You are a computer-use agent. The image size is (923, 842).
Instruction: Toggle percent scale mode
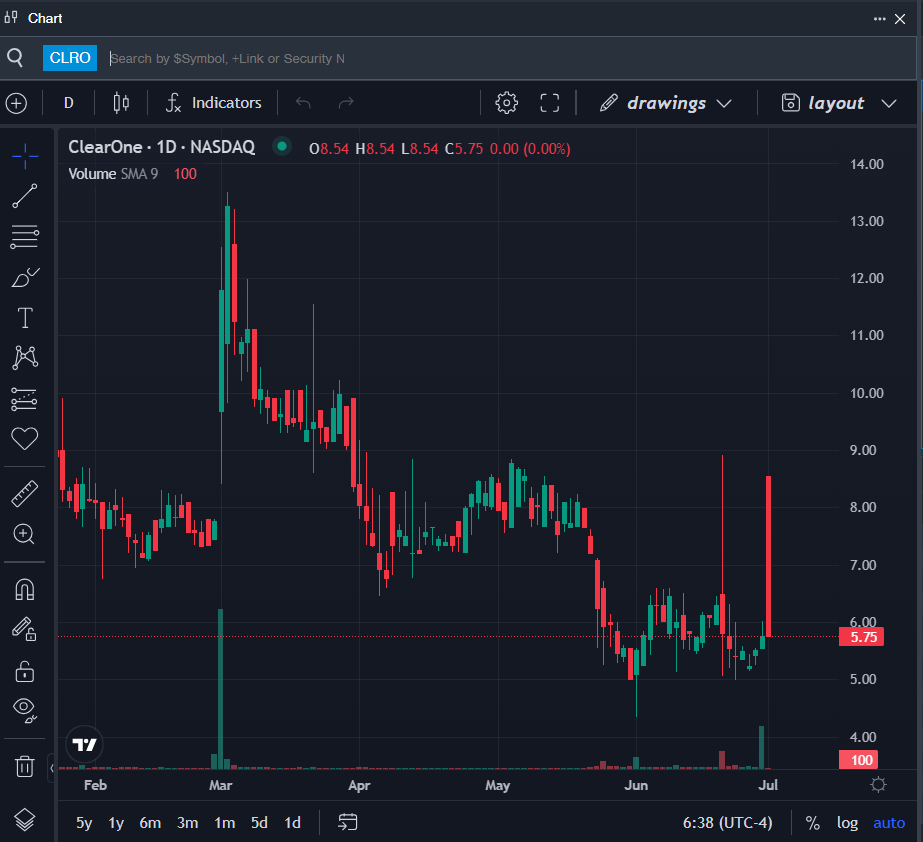click(x=813, y=823)
